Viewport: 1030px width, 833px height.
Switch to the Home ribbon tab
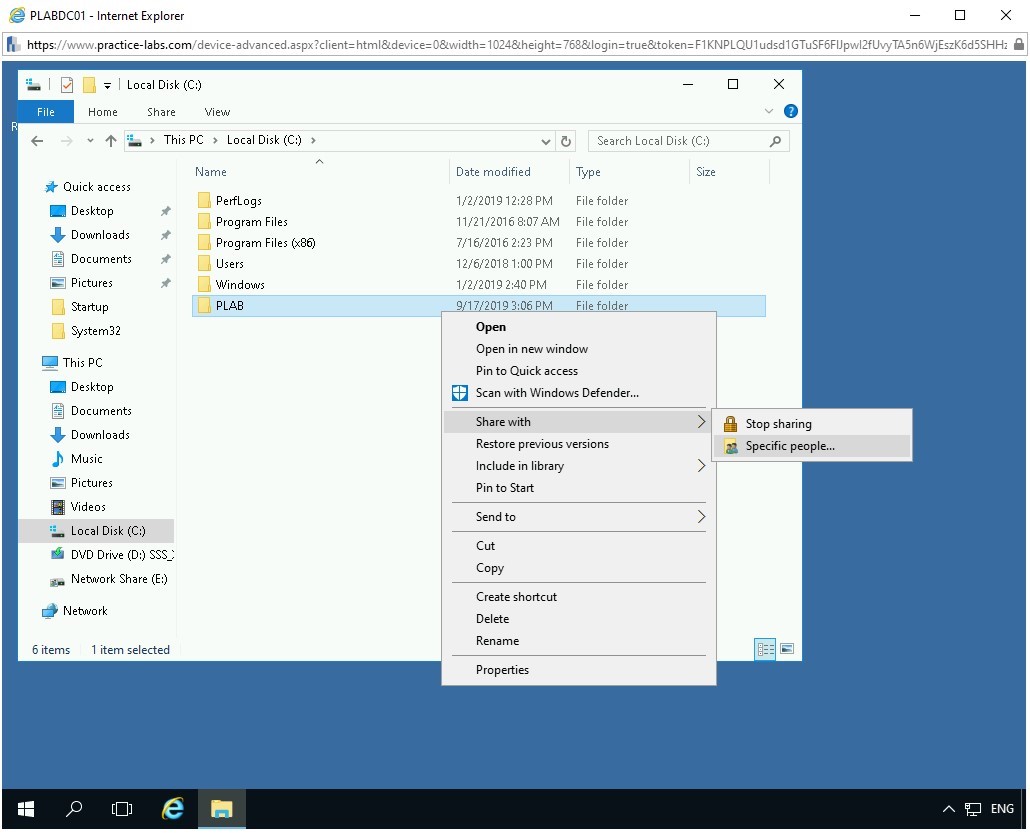(102, 112)
